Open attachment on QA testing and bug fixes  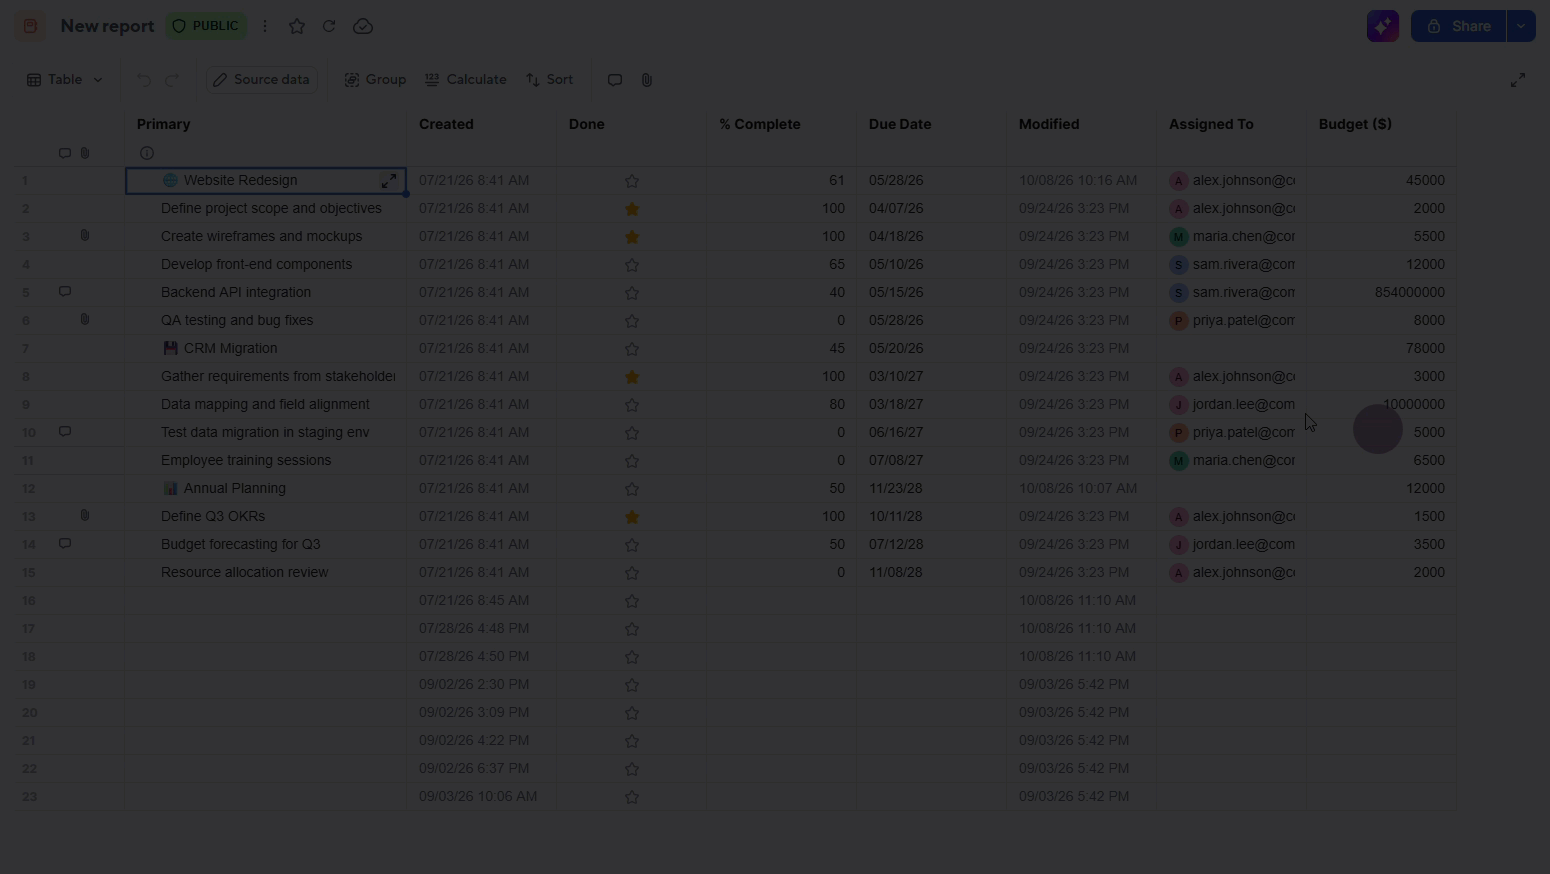[85, 320]
